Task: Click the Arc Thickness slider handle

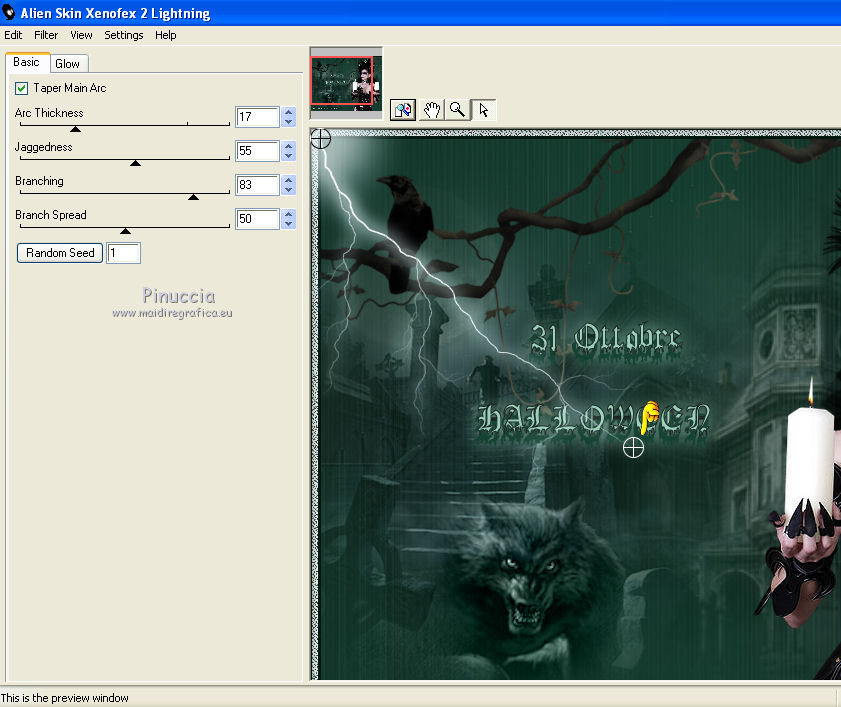Action: coord(76,129)
